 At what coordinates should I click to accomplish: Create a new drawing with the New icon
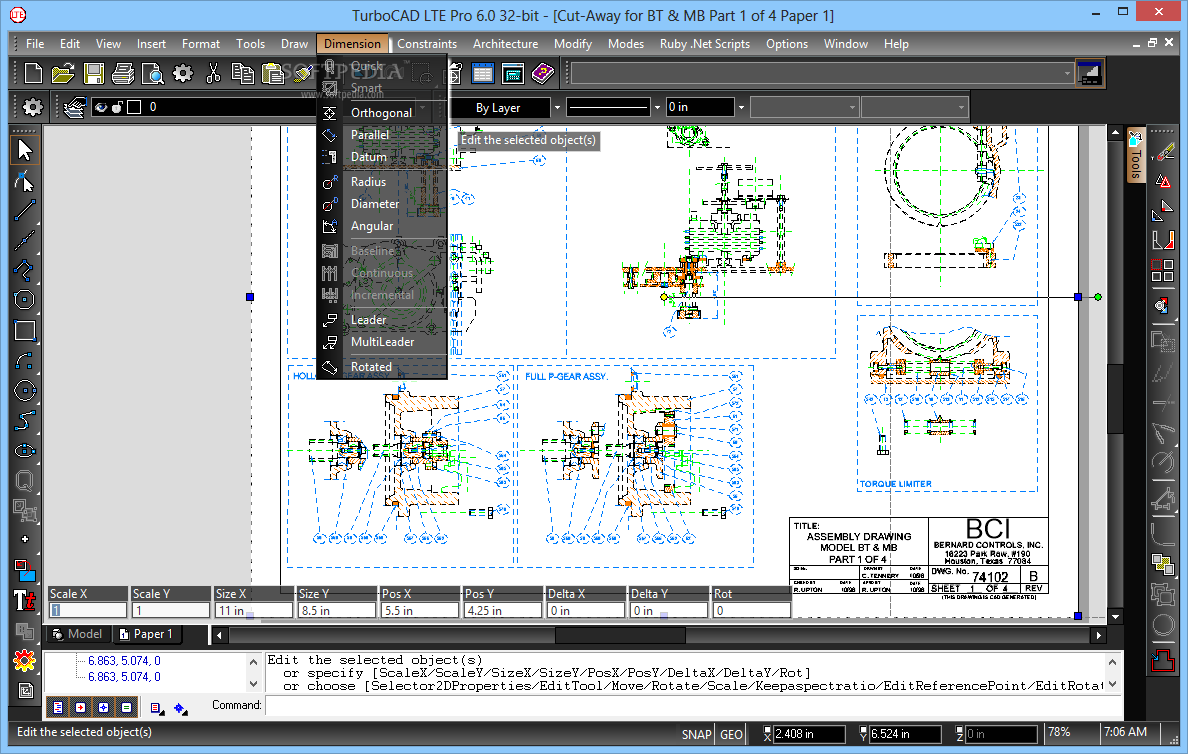tap(33, 74)
